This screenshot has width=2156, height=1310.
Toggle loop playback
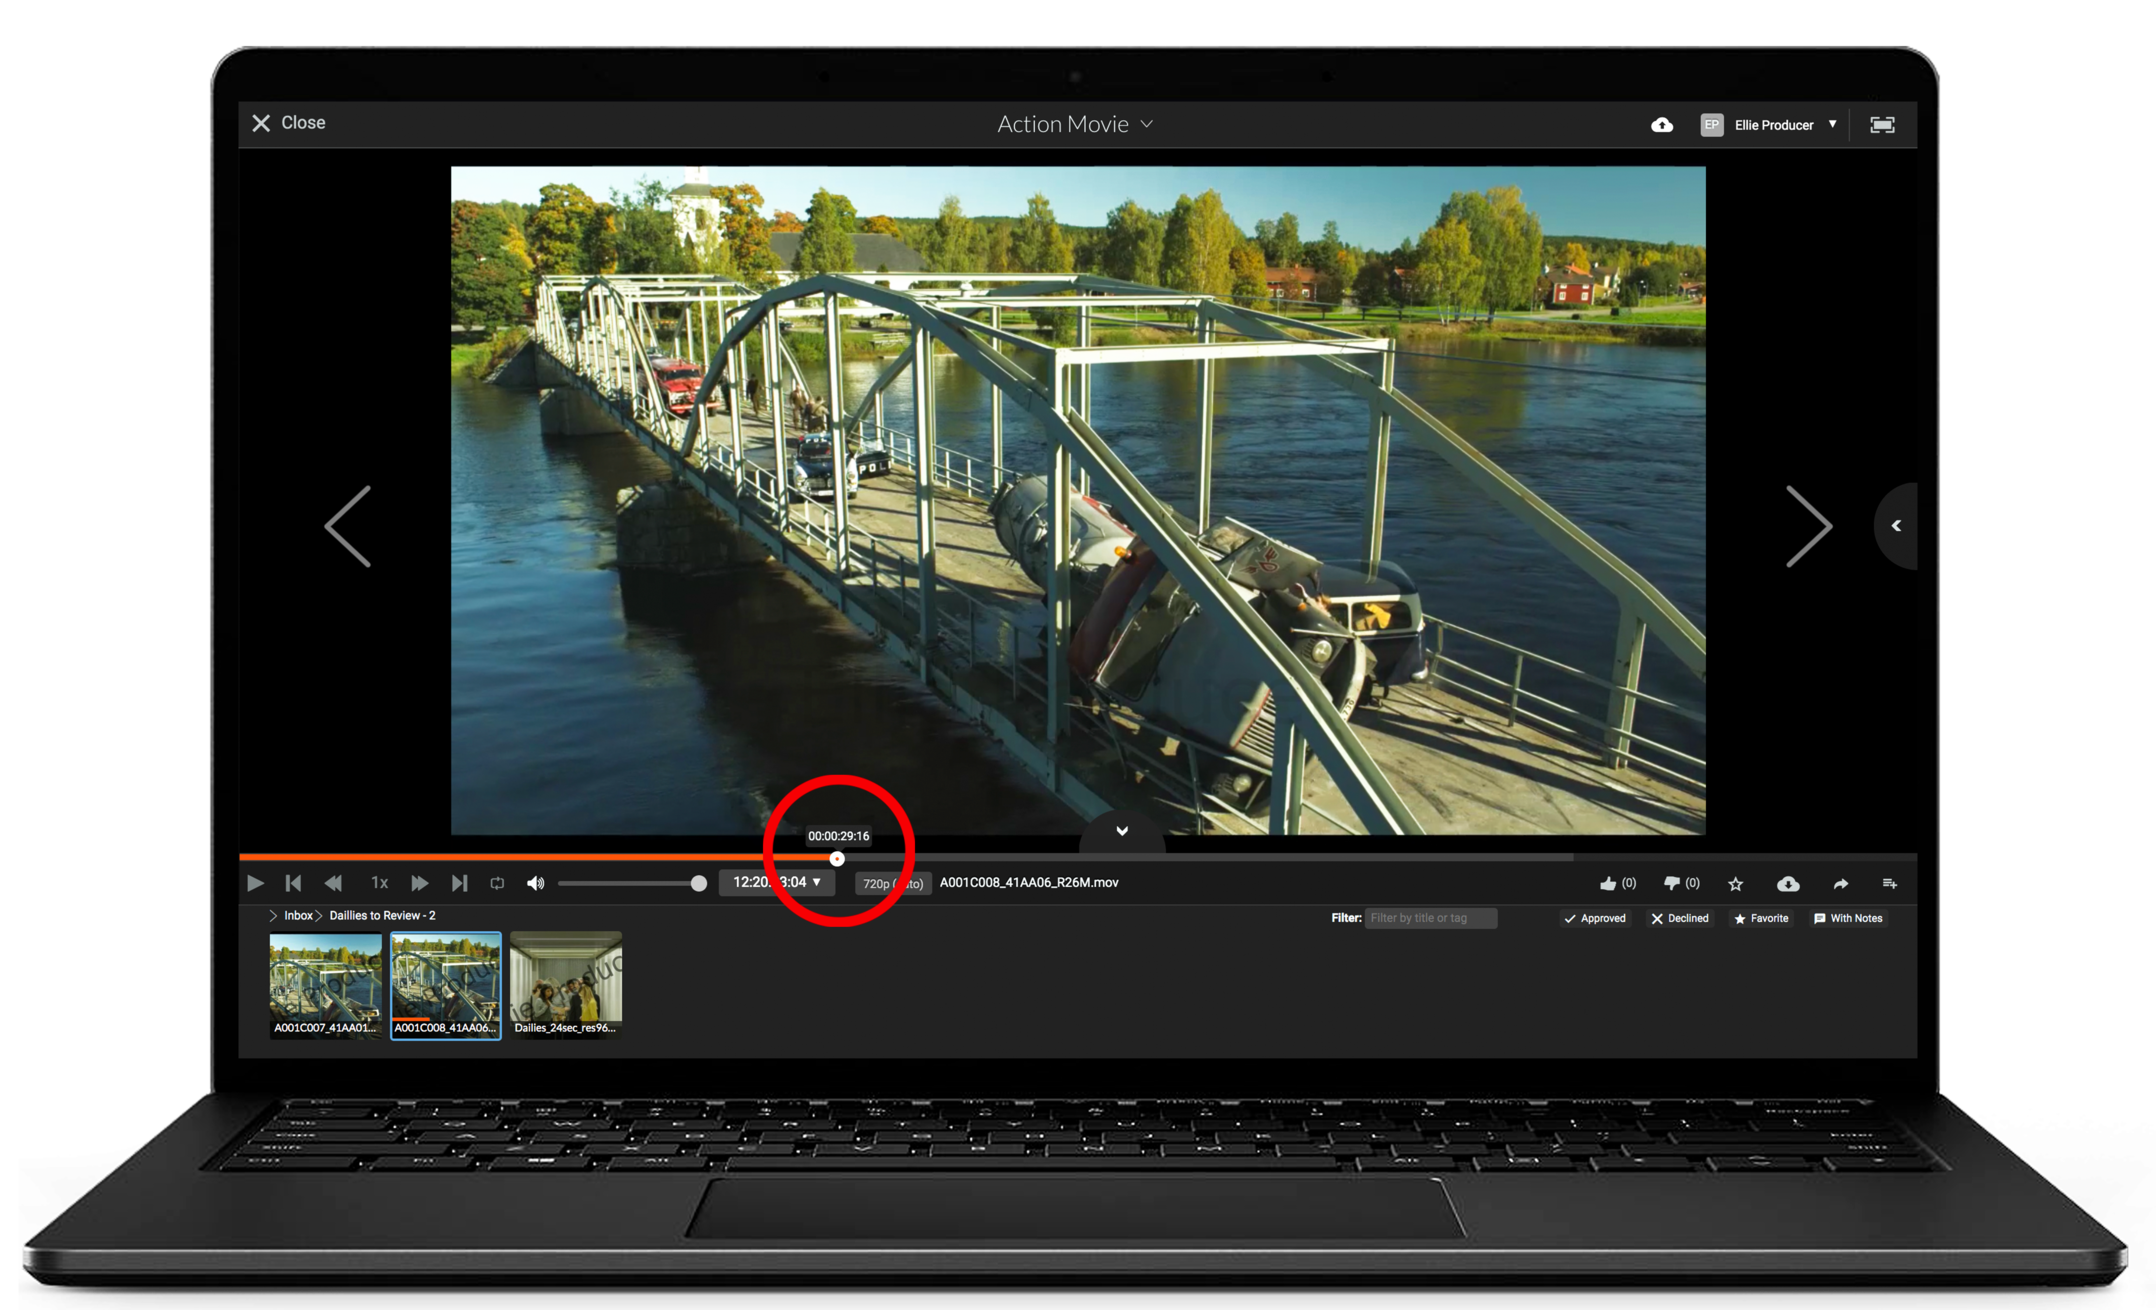(497, 883)
